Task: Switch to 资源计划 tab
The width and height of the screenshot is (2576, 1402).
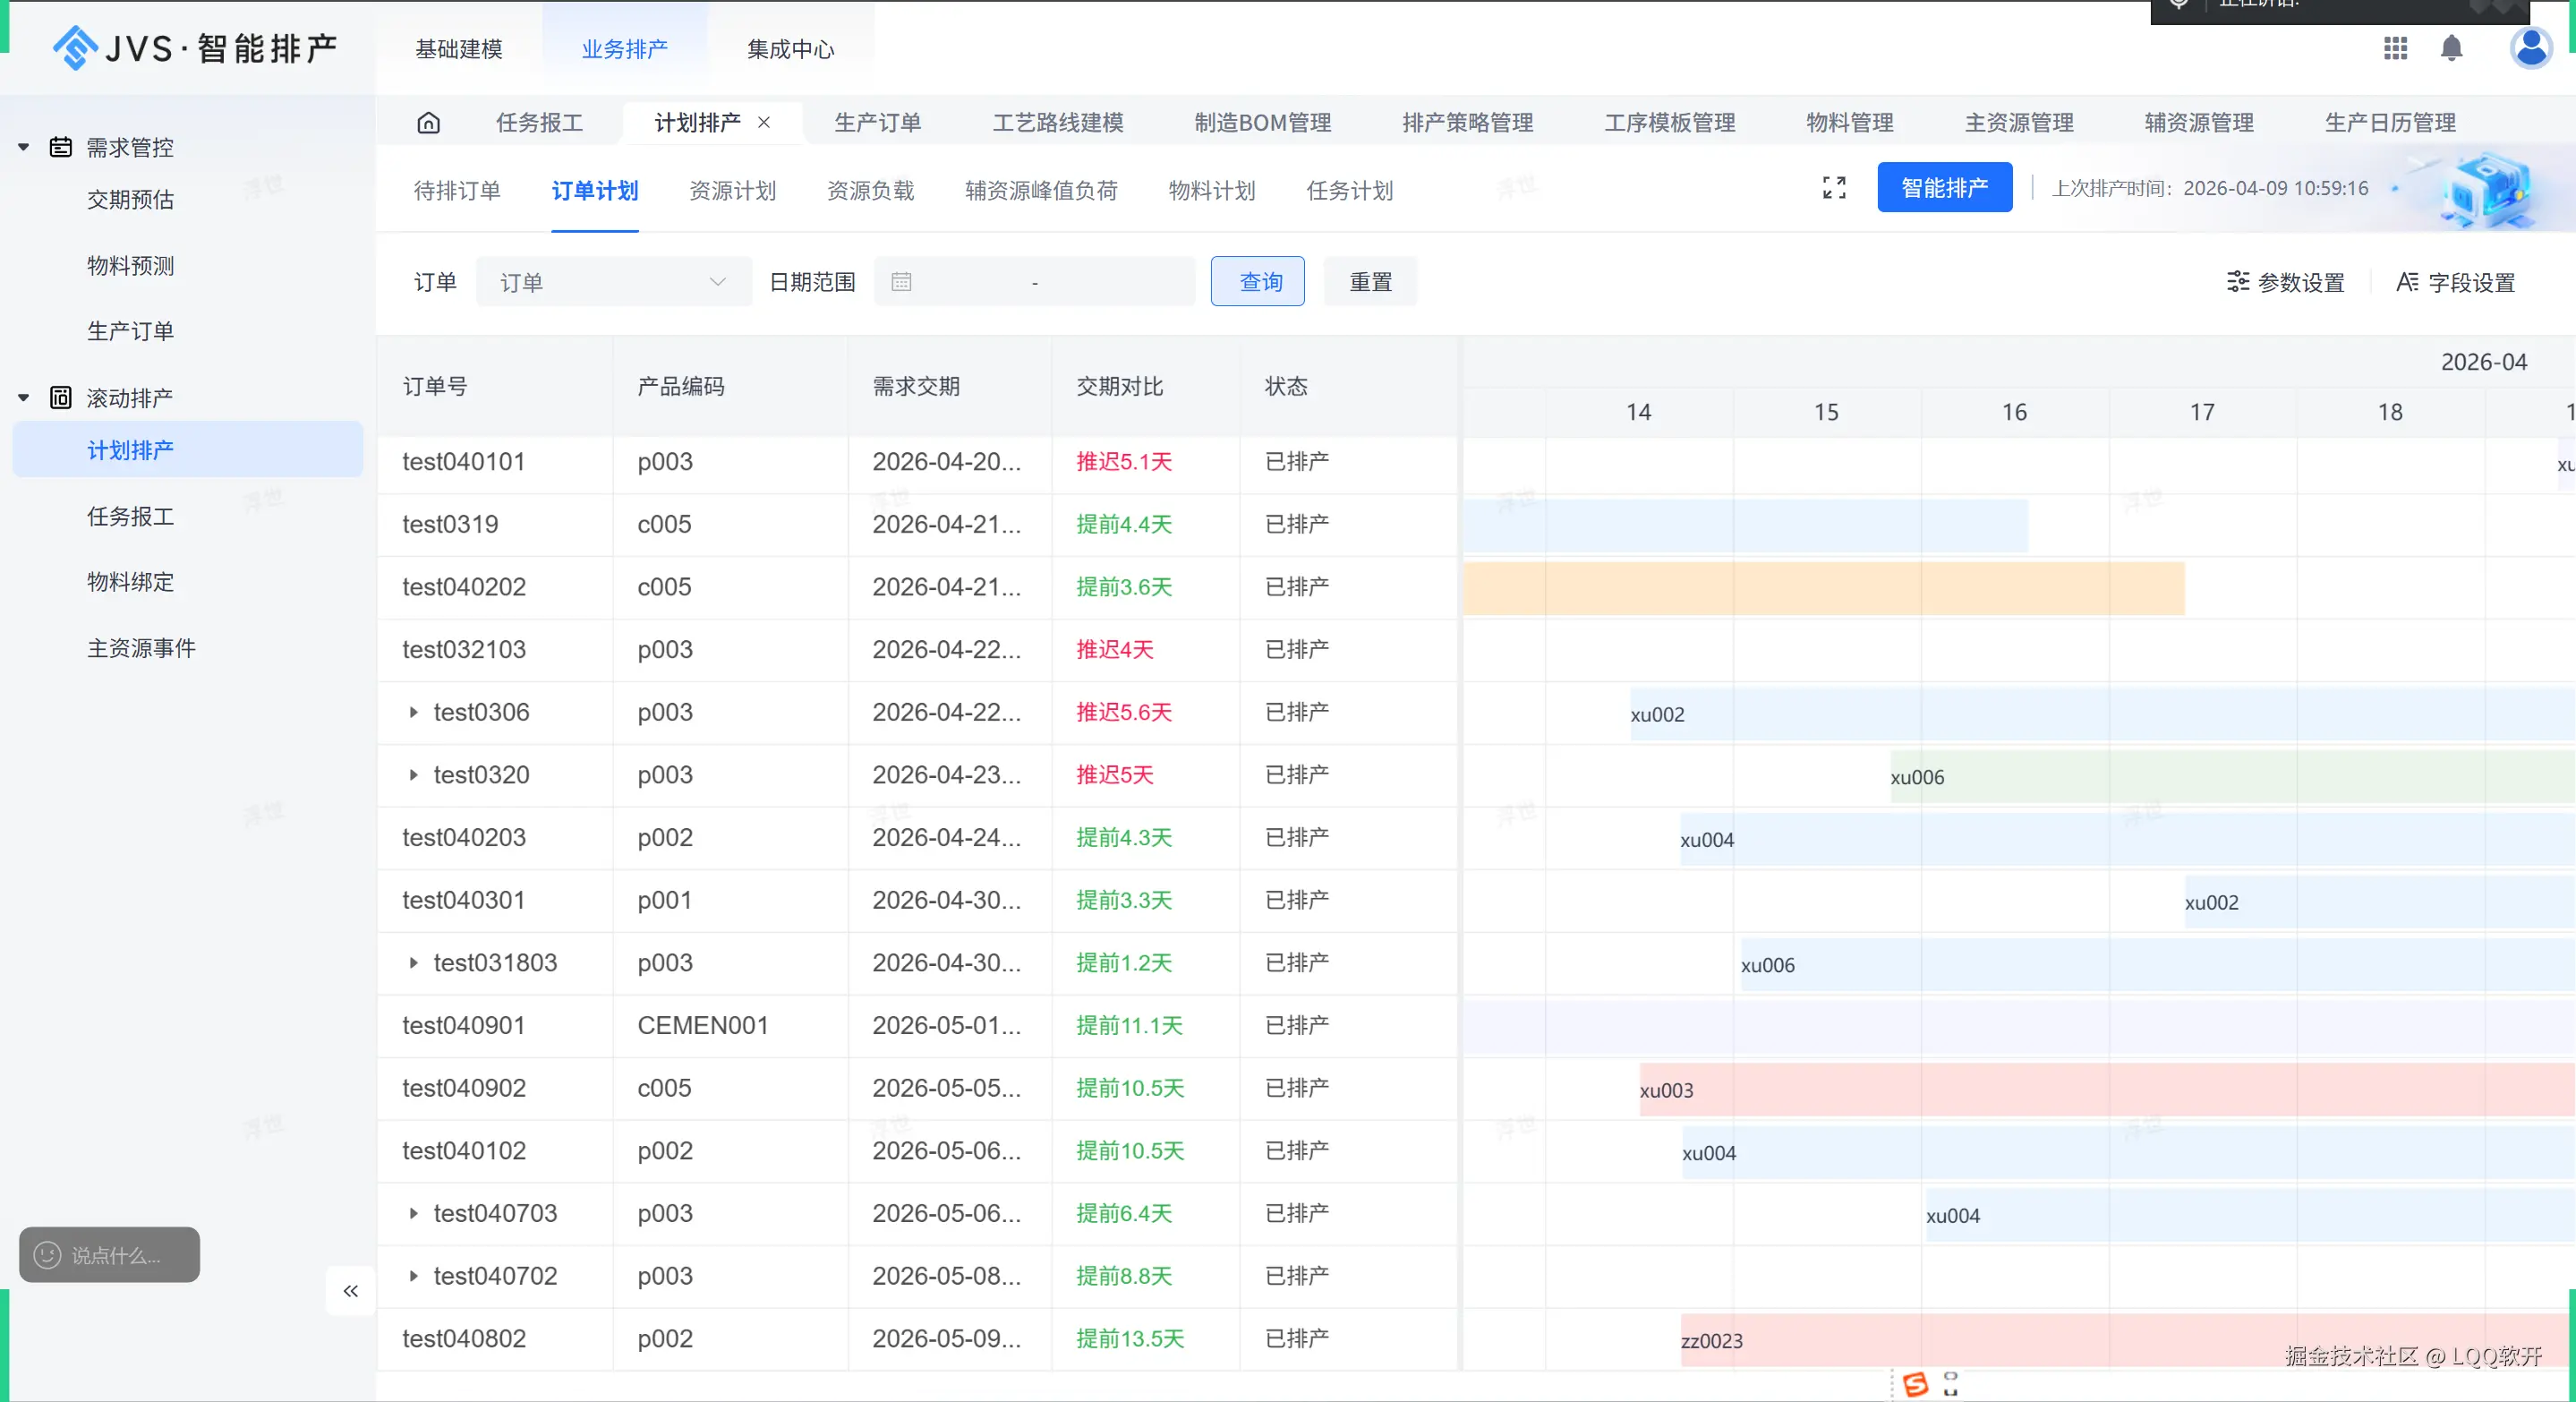Action: pos(732,190)
